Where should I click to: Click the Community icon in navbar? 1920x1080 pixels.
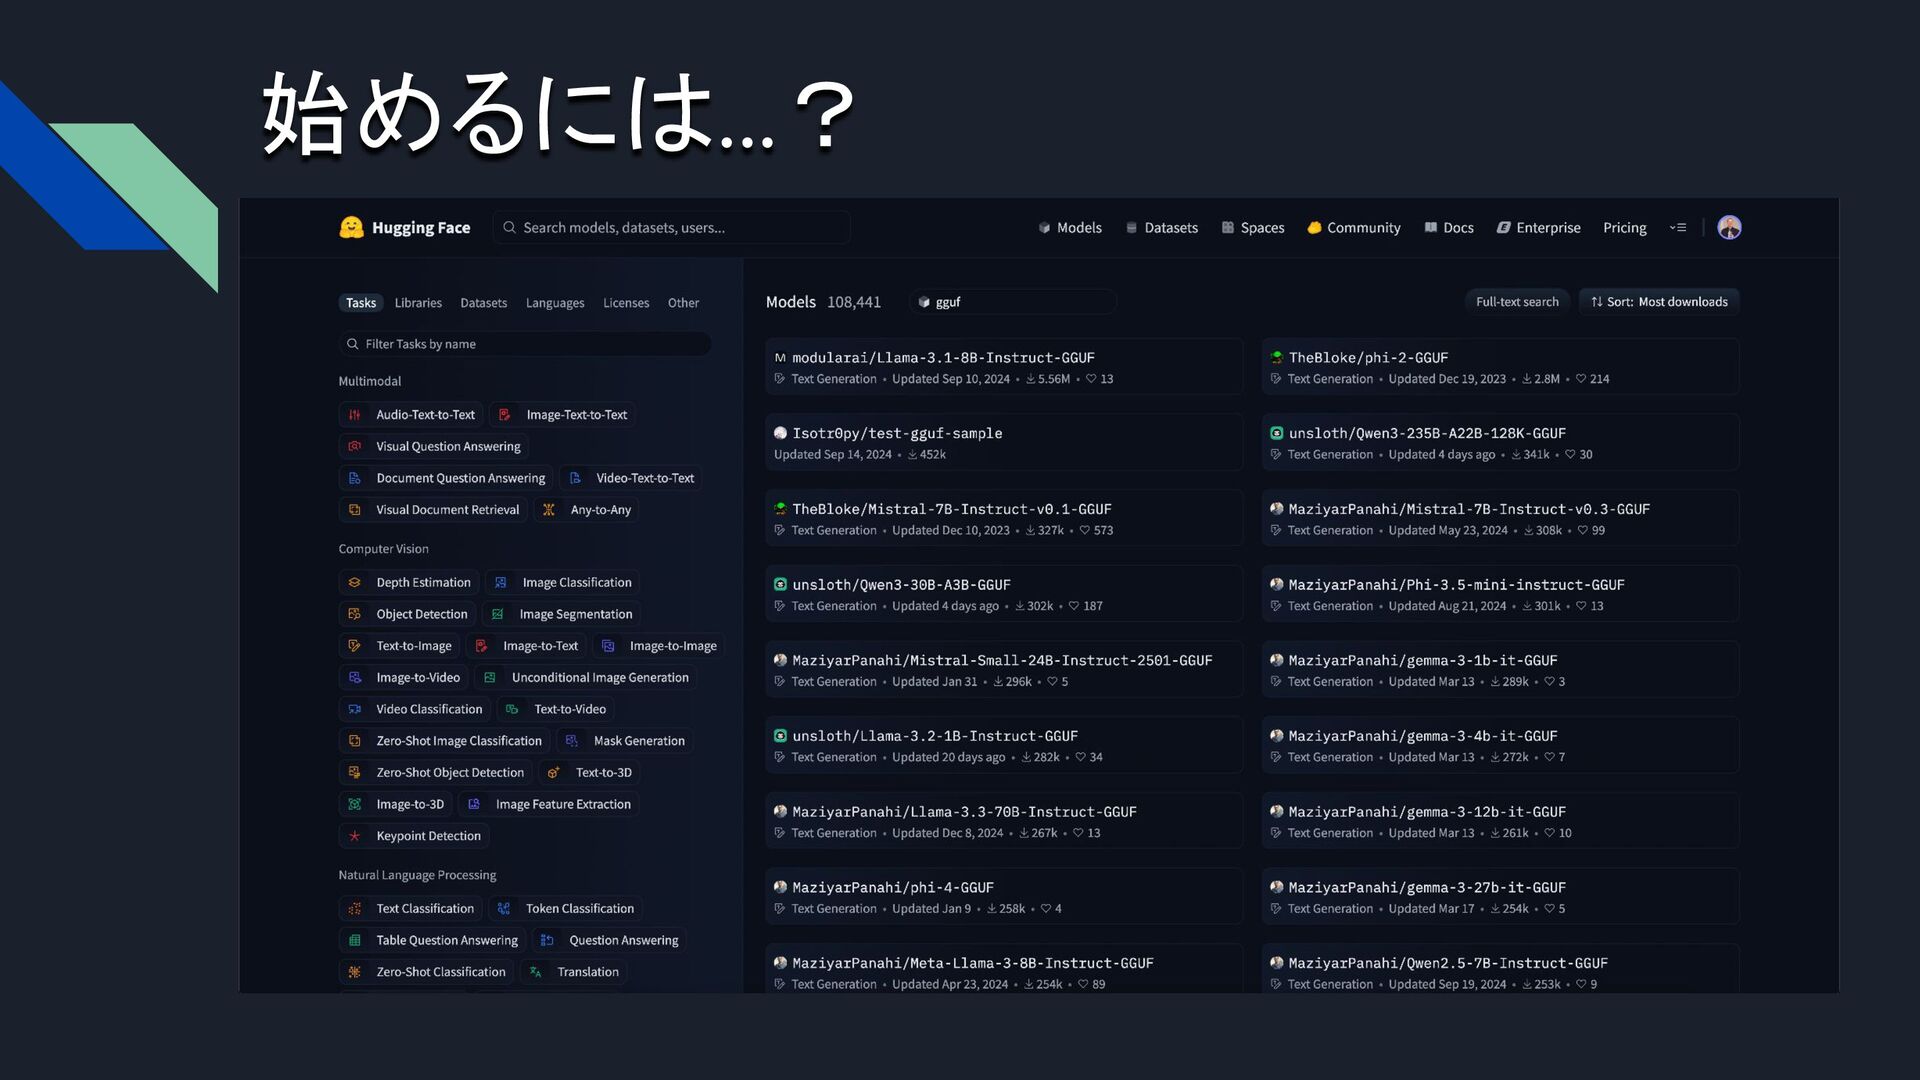(x=1314, y=228)
